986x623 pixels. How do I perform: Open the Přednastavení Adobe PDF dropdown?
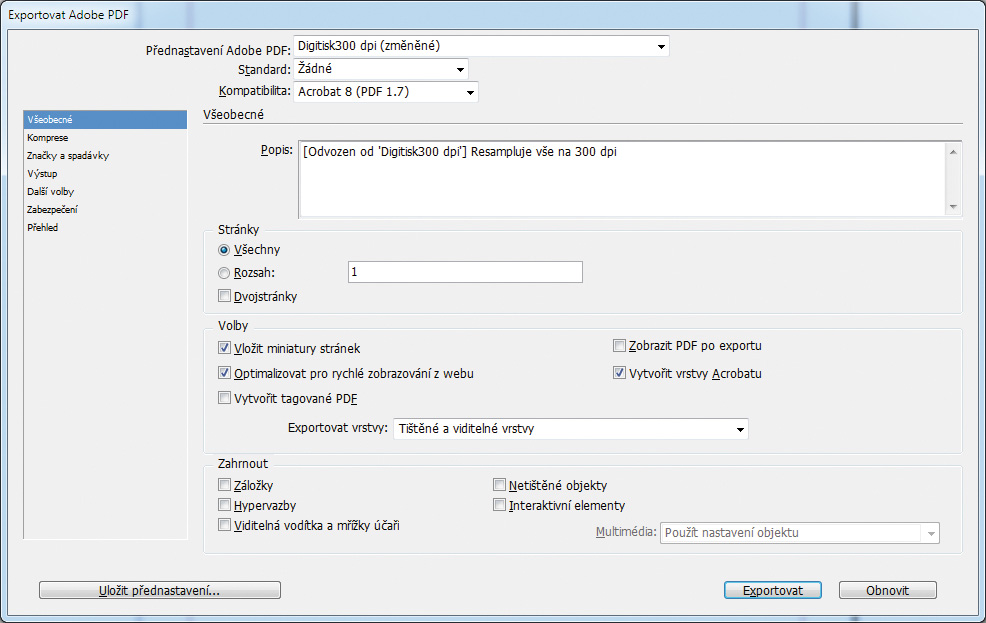(481, 46)
